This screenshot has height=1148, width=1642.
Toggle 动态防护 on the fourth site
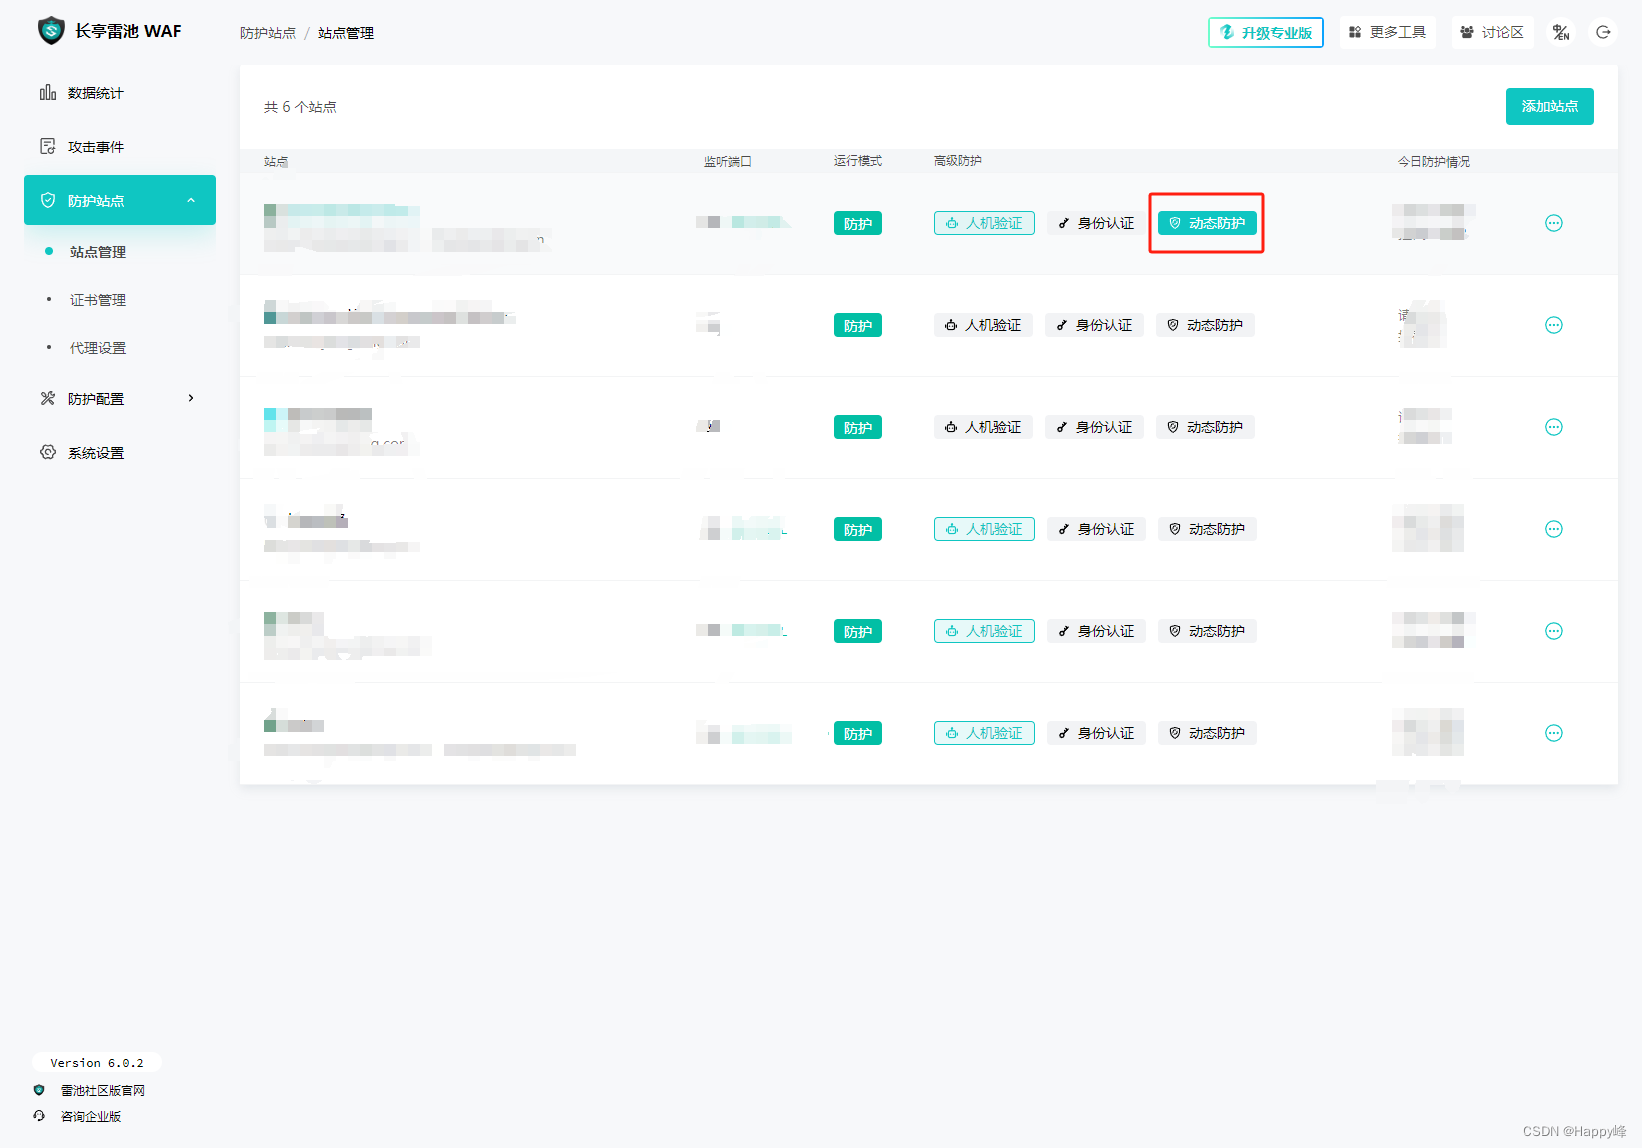tap(1207, 529)
